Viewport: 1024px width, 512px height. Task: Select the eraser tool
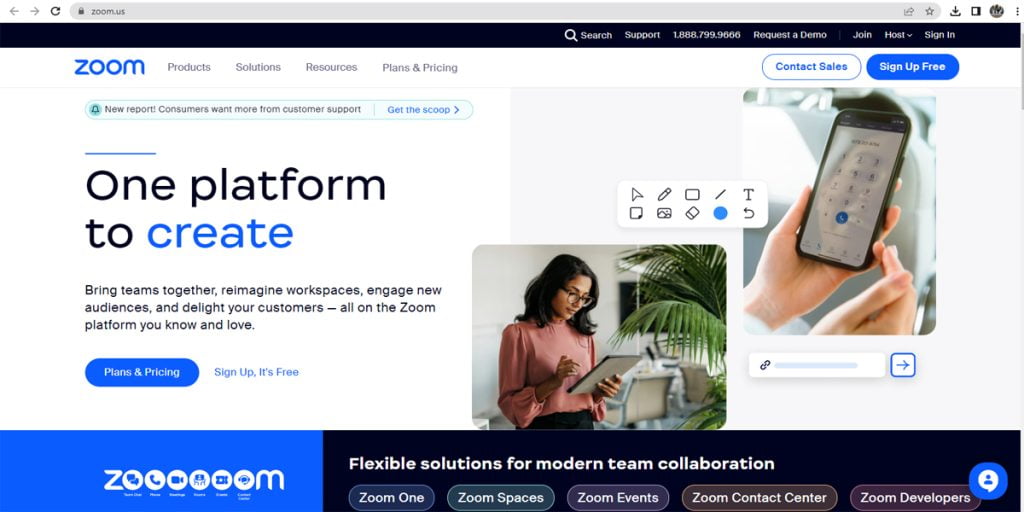692,213
